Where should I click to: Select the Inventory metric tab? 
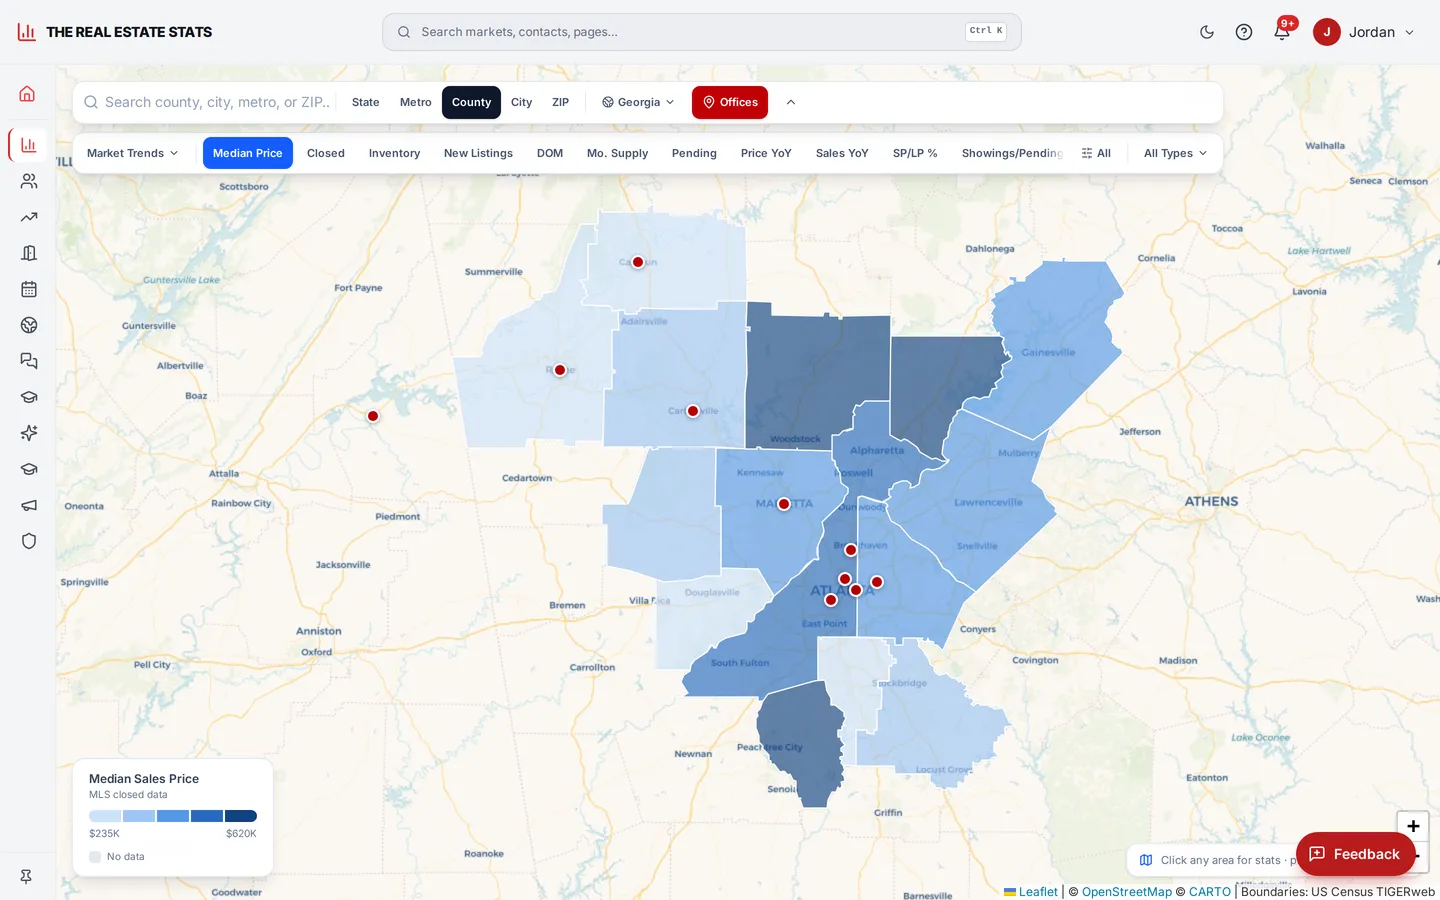pos(394,153)
